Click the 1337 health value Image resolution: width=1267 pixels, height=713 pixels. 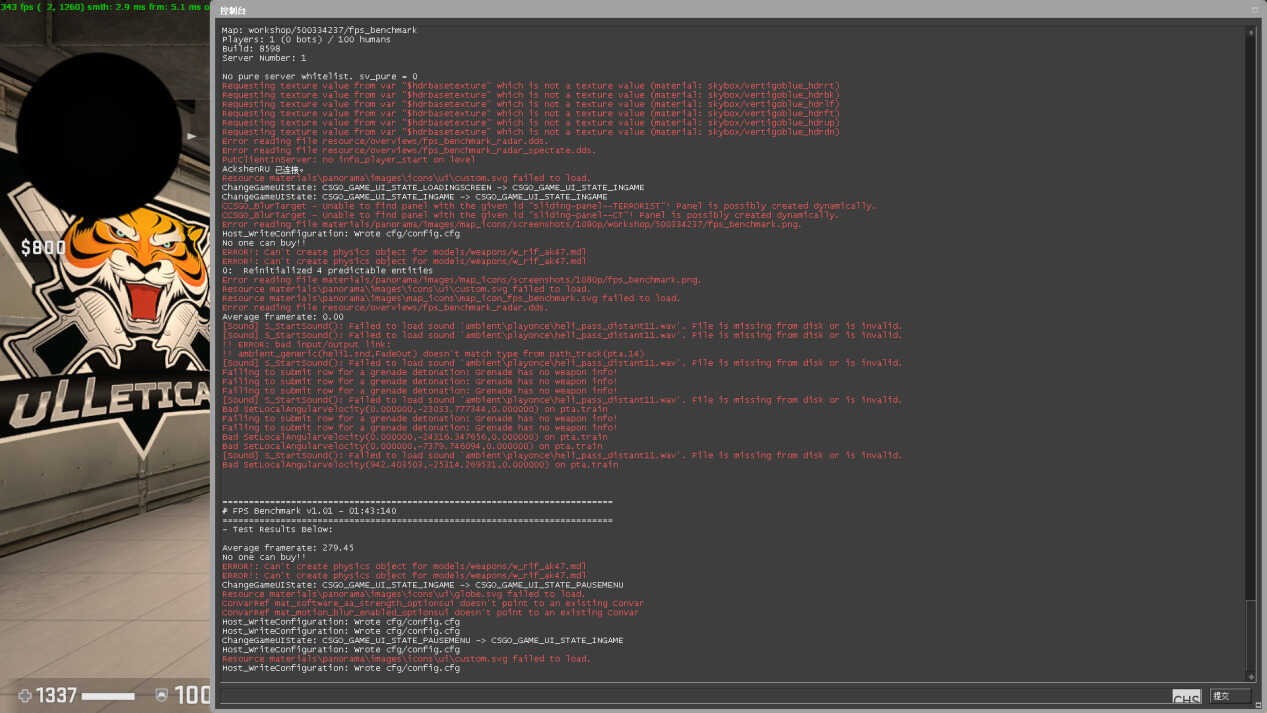pos(56,695)
